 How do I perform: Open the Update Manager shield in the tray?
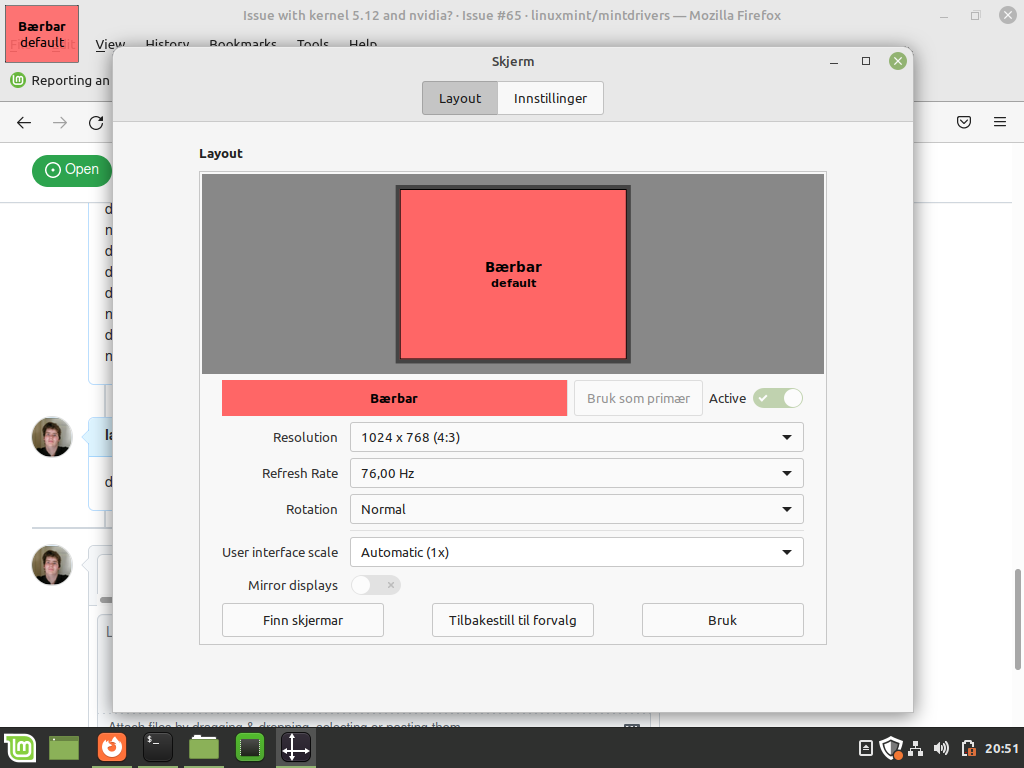890,747
